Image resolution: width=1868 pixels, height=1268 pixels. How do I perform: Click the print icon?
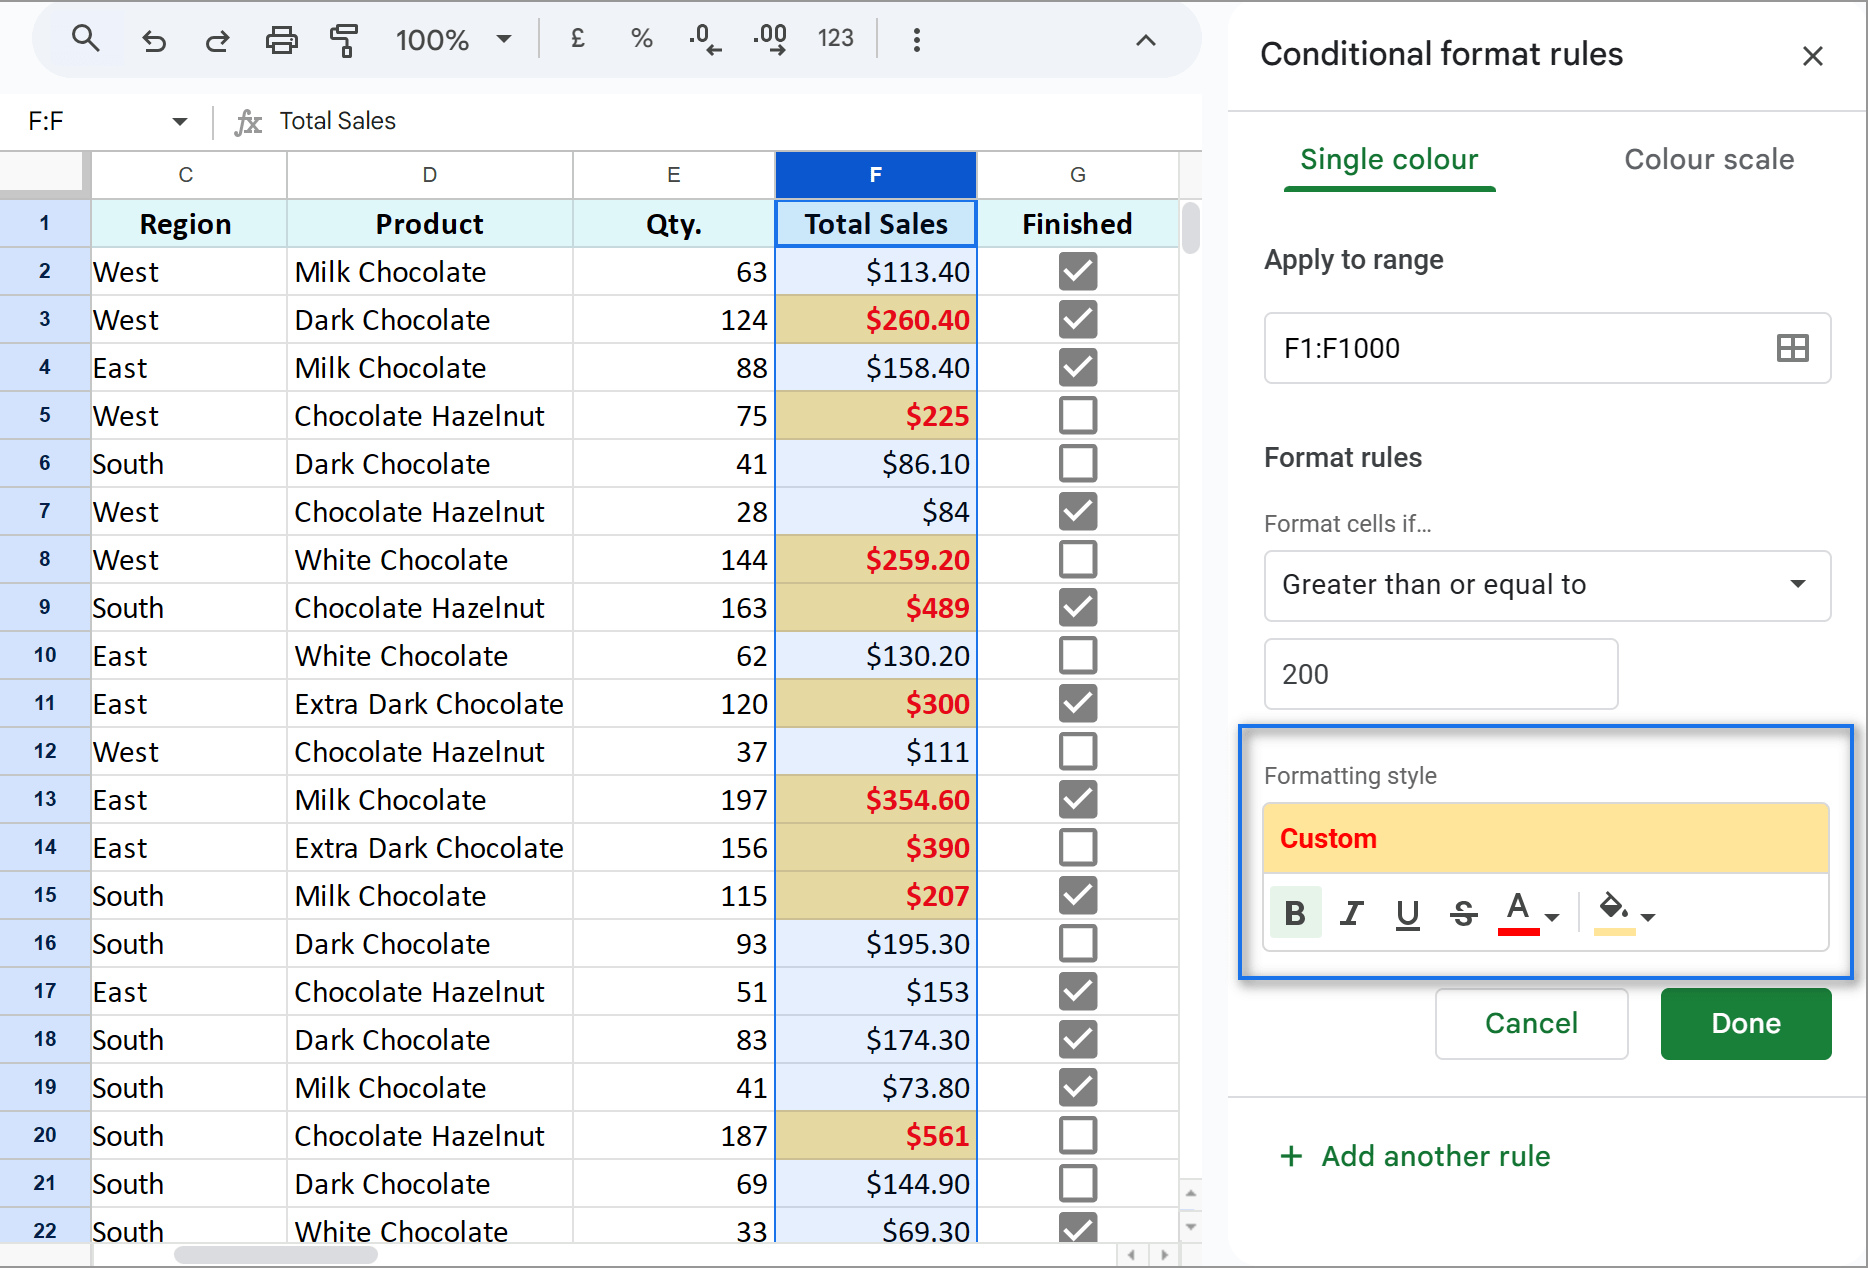pyautogui.click(x=281, y=40)
